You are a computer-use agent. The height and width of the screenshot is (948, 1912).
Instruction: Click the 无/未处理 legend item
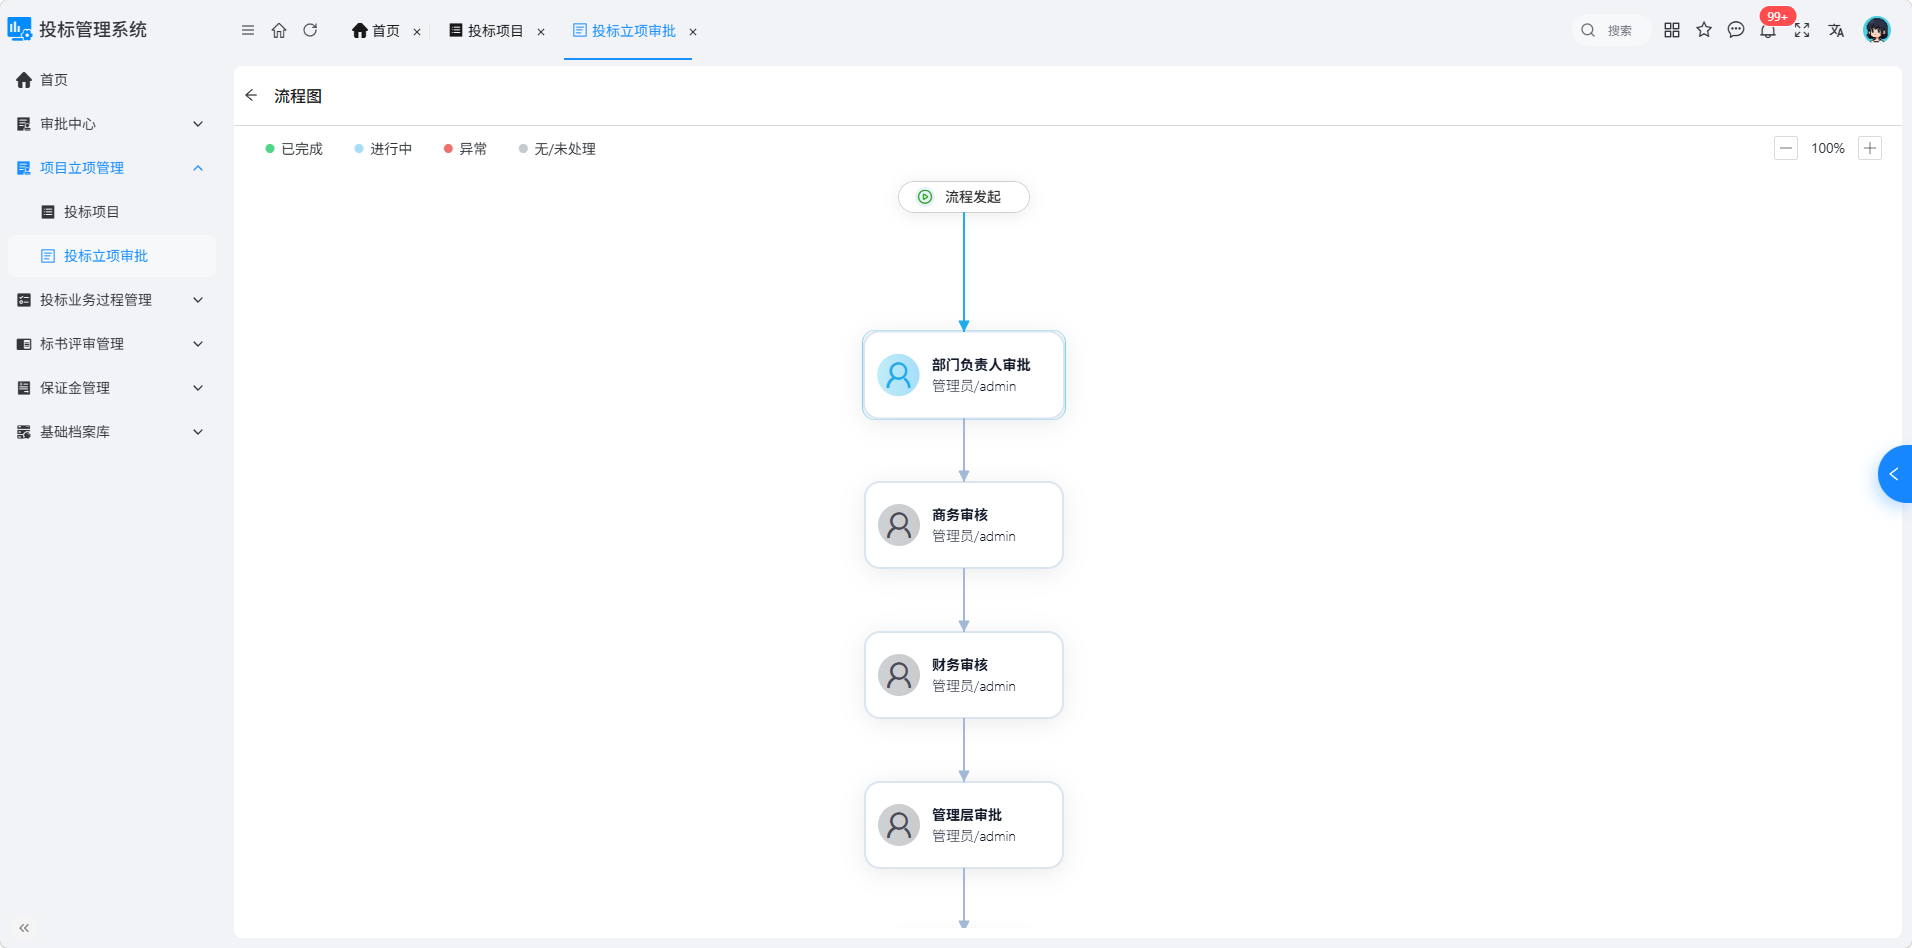(557, 149)
